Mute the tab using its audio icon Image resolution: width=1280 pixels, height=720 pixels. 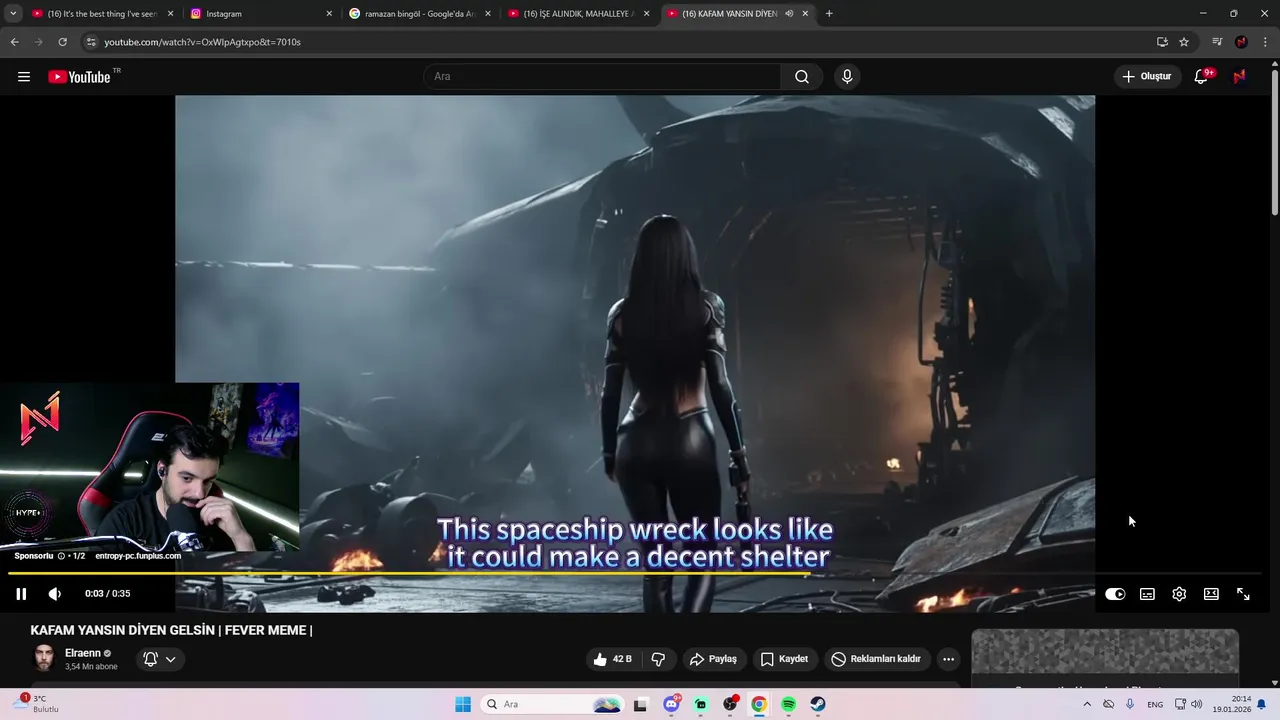pyautogui.click(x=788, y=14)
